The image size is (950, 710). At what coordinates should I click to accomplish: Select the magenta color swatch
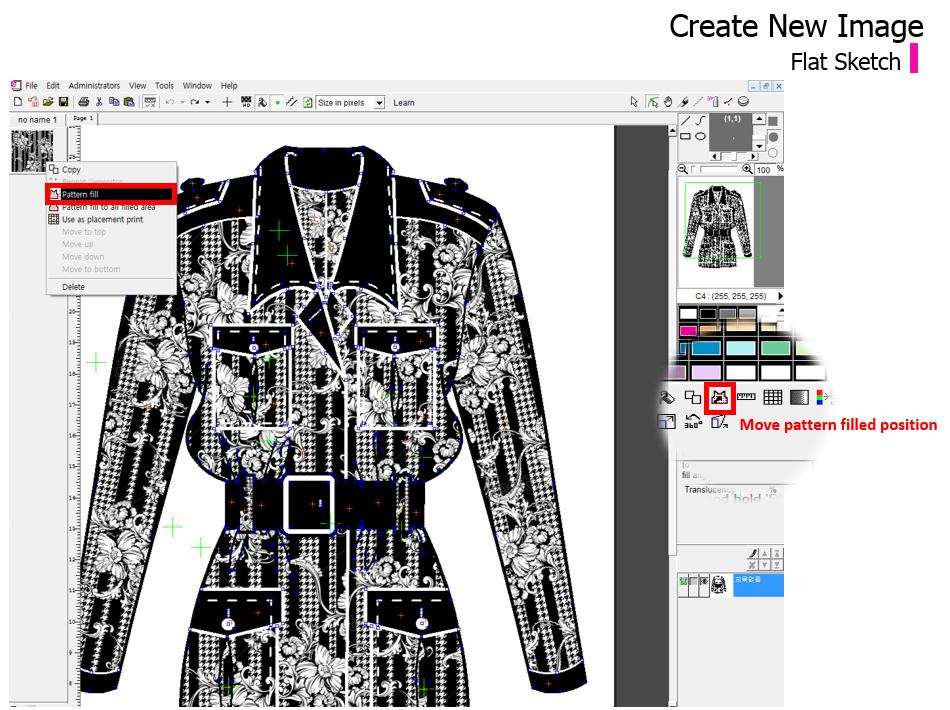[x=688, y=330]
